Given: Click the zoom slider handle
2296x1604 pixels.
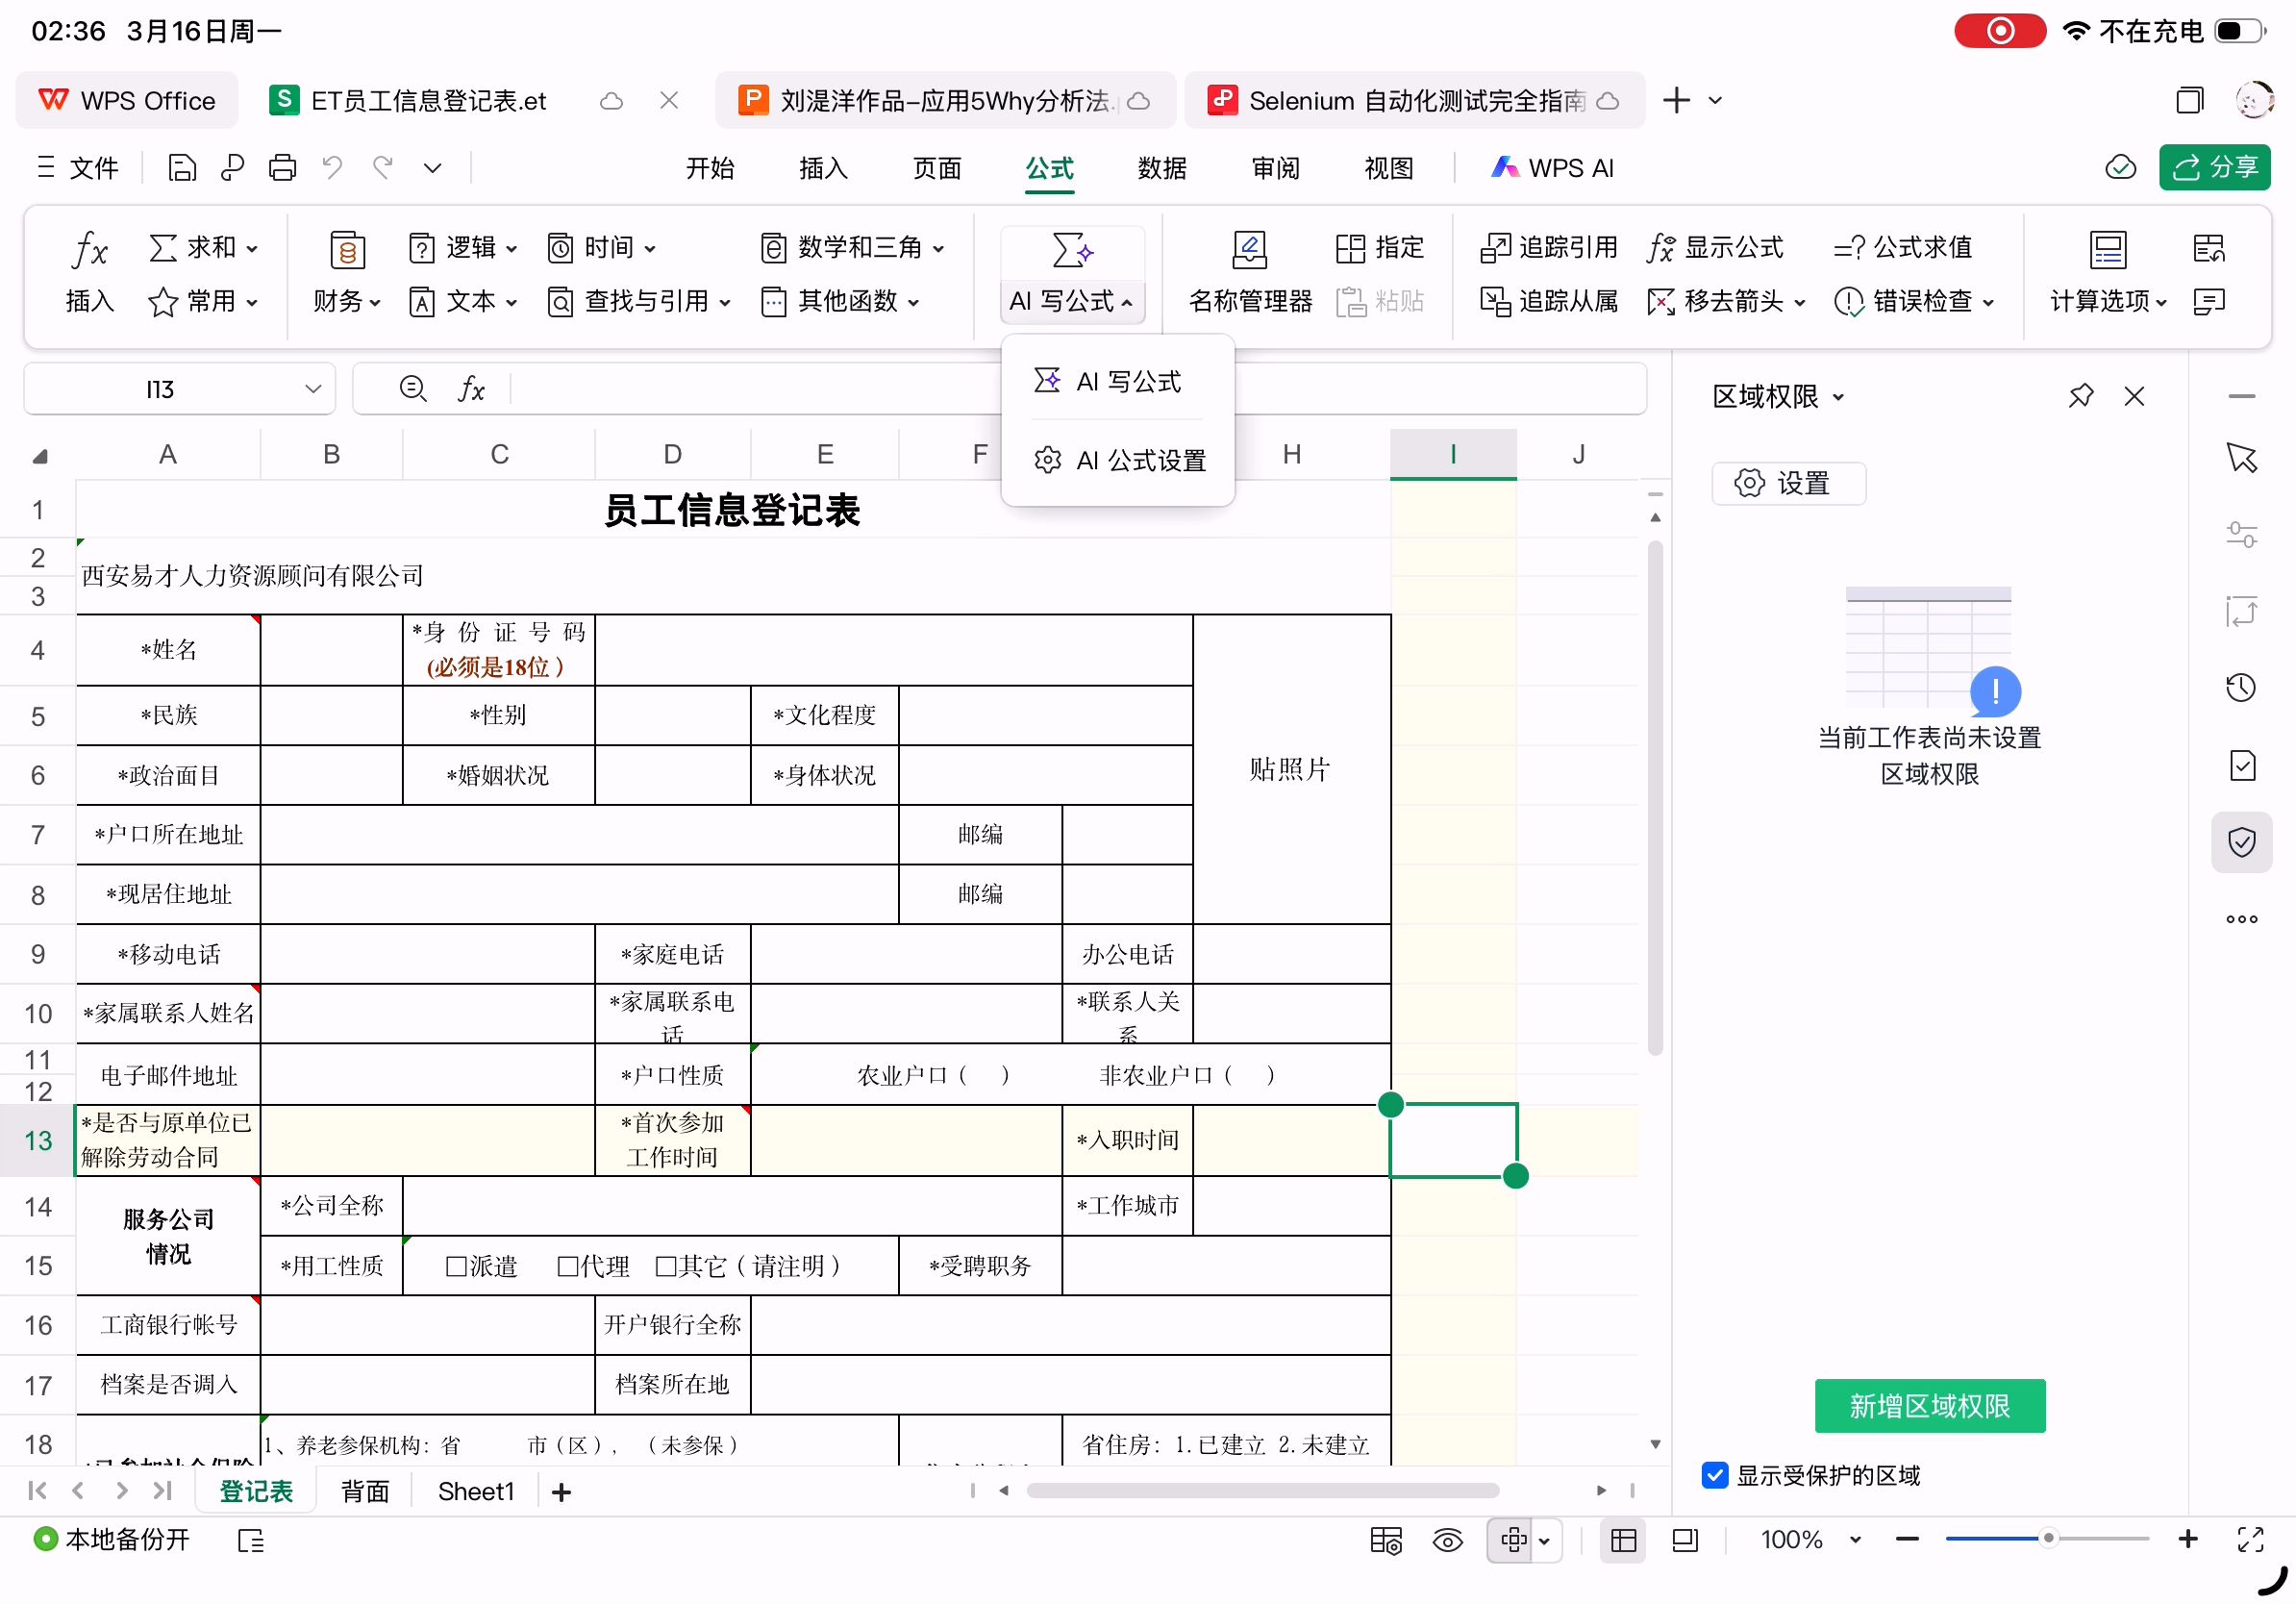Looking at the screenshot, I should [2048, 1539].
